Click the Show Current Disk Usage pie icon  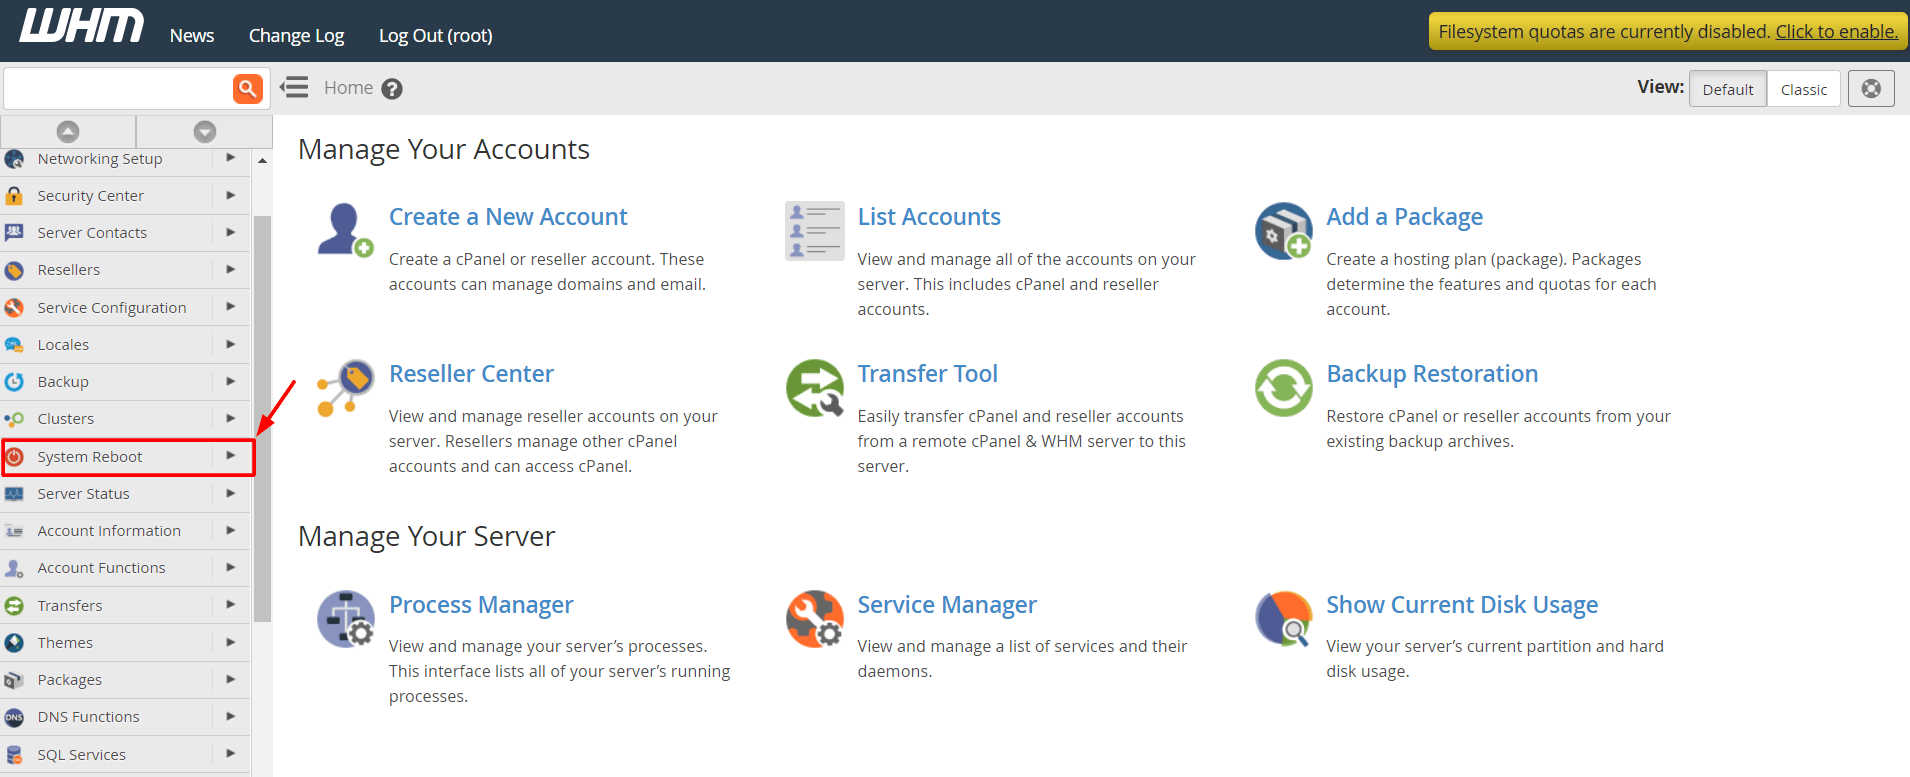click(1283, 618)
